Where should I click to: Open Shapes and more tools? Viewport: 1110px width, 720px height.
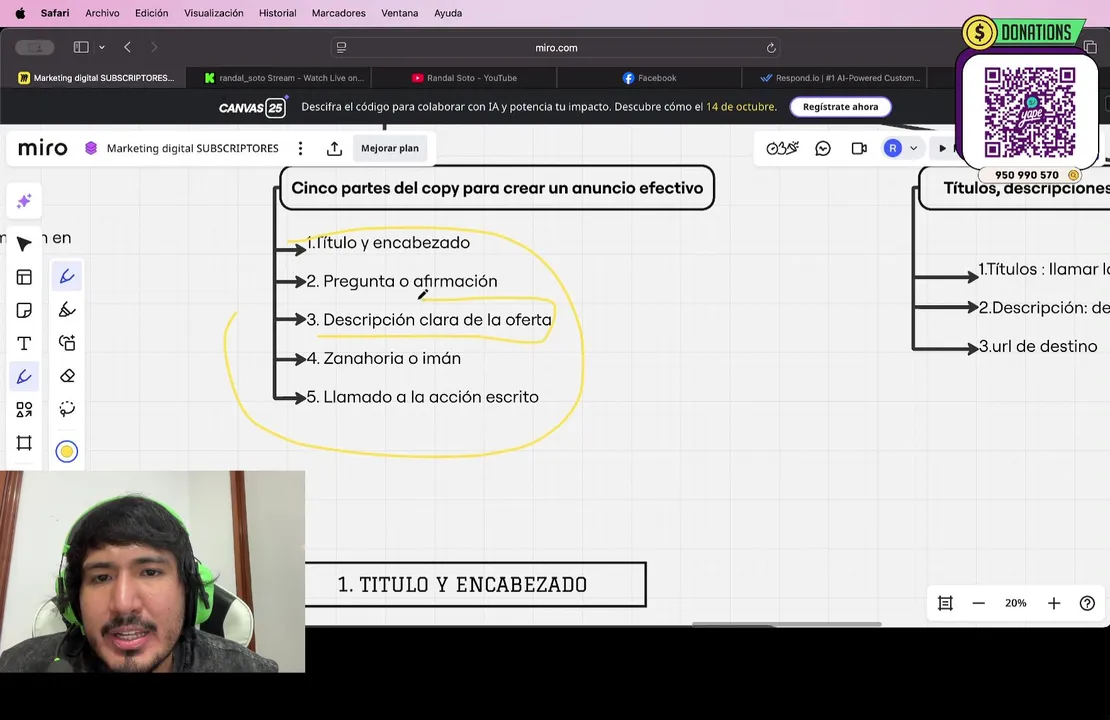click(x=24, y=409)
